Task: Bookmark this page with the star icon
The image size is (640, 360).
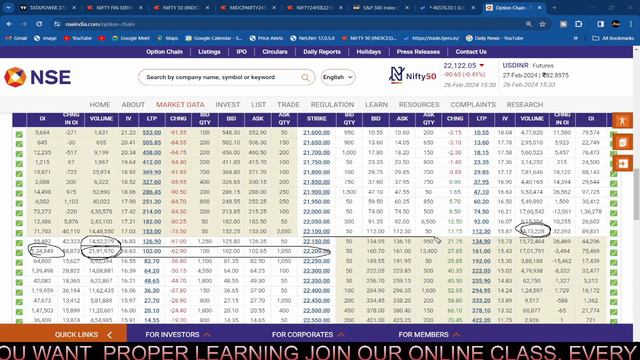Action: (542, 24)
